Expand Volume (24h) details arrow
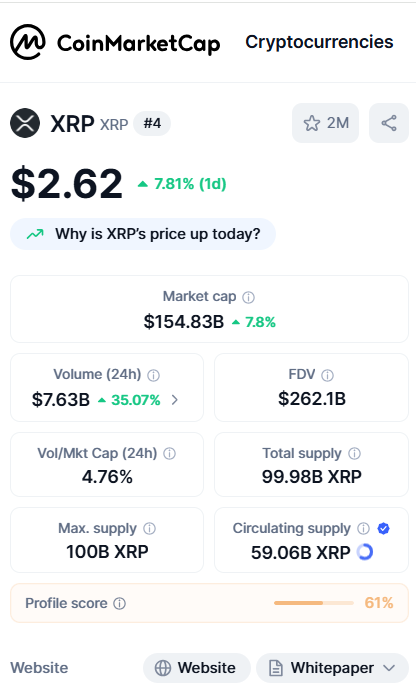The image size is (416, 695). click(x=175, y=400)
